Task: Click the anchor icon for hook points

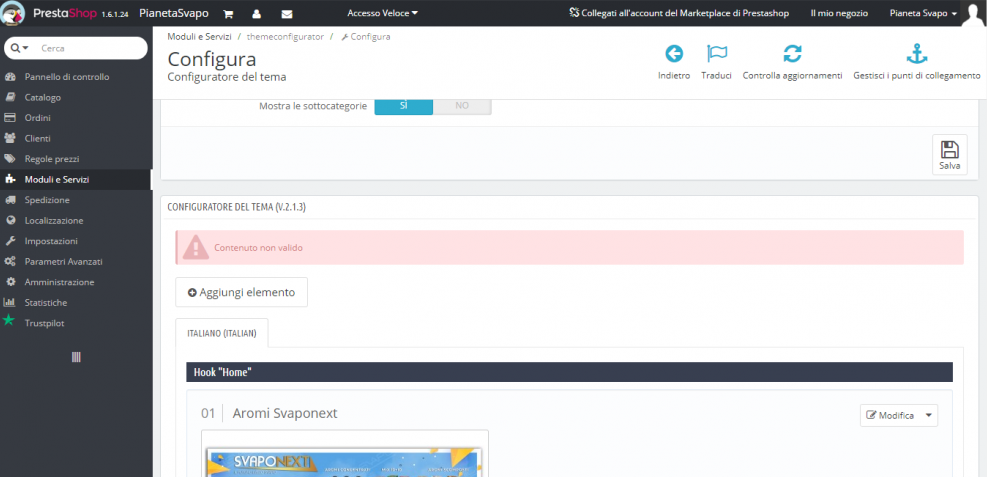Action: click(x=917, y=54)
